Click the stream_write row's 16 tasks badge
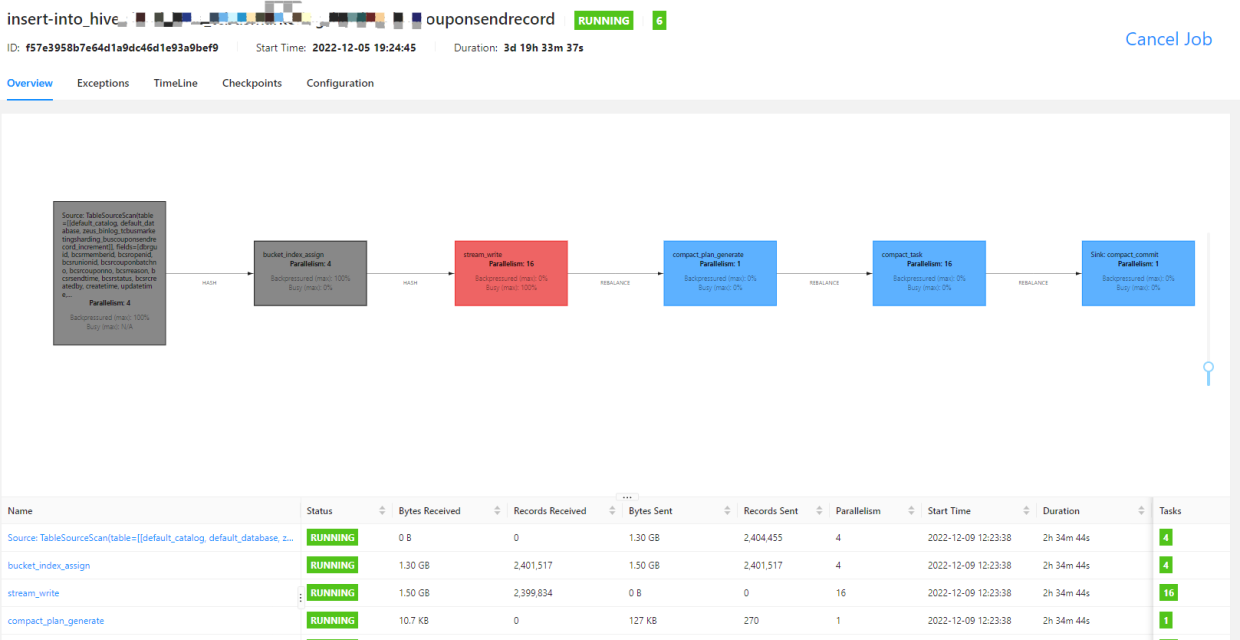Image resolution: width=1240 pixels, height=640 pixels. [1169, 593]
